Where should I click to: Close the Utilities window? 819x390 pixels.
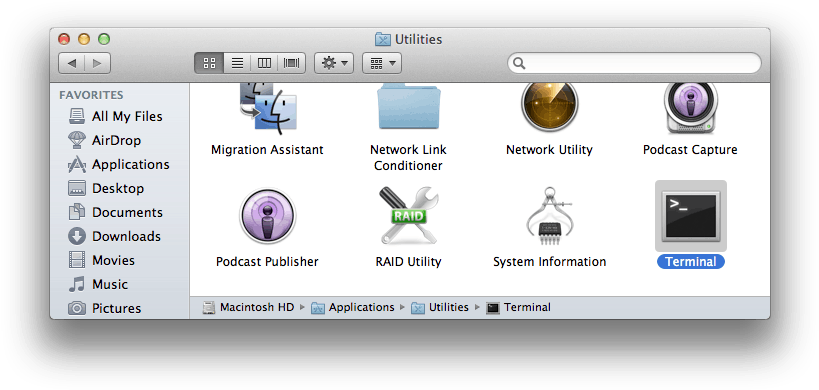coord(64,39)
